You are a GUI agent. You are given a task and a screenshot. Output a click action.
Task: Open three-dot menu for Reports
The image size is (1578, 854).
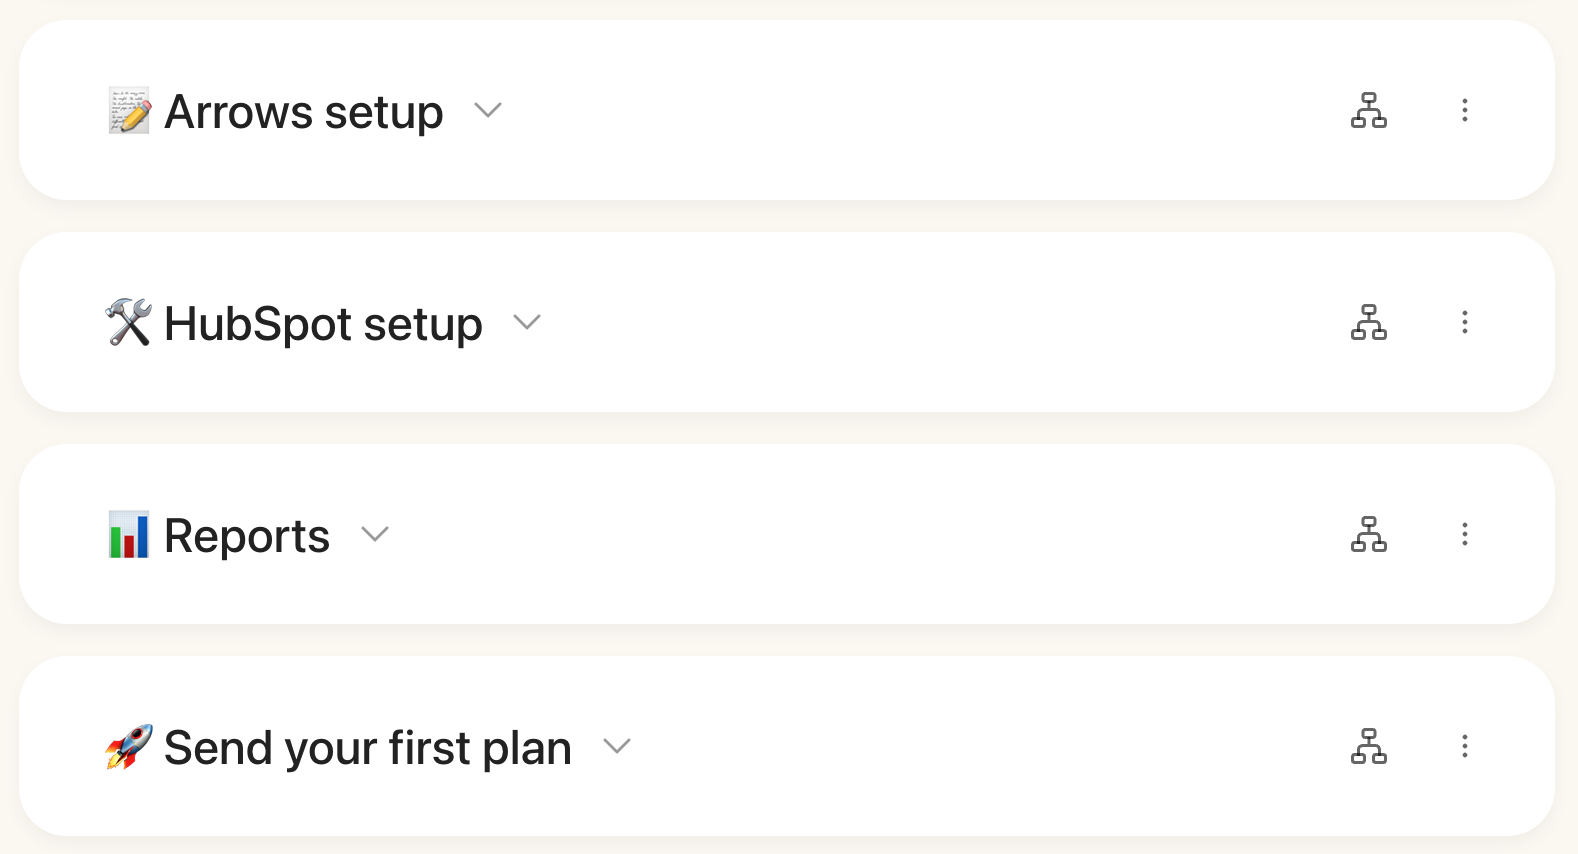tap(1464, 534)
